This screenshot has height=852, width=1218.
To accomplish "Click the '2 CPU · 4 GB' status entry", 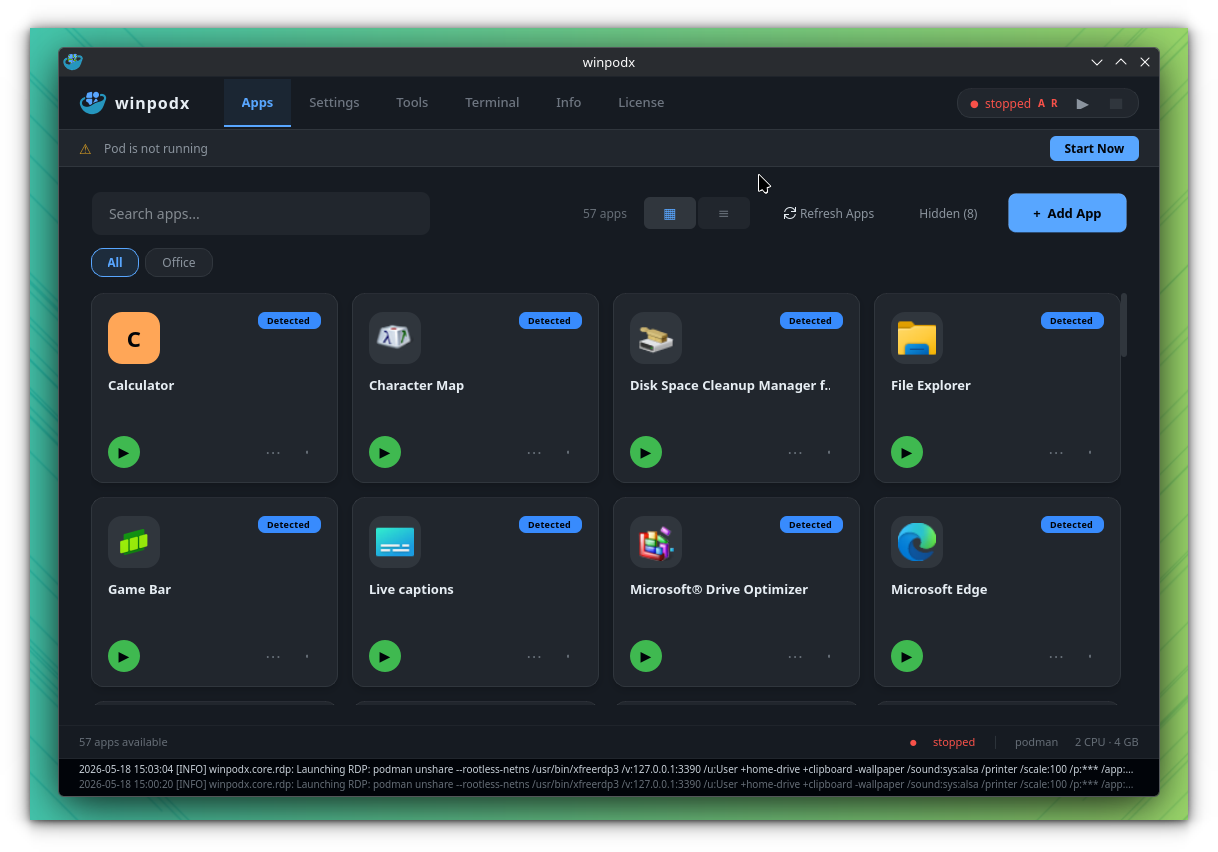I will (x=1107, y=742).
